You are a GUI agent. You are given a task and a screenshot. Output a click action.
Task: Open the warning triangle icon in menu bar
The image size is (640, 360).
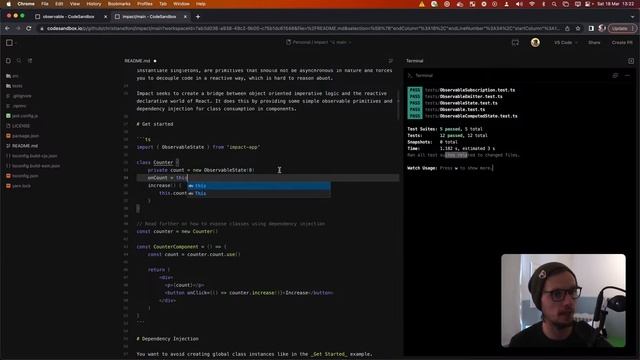(x=422, y=4)
